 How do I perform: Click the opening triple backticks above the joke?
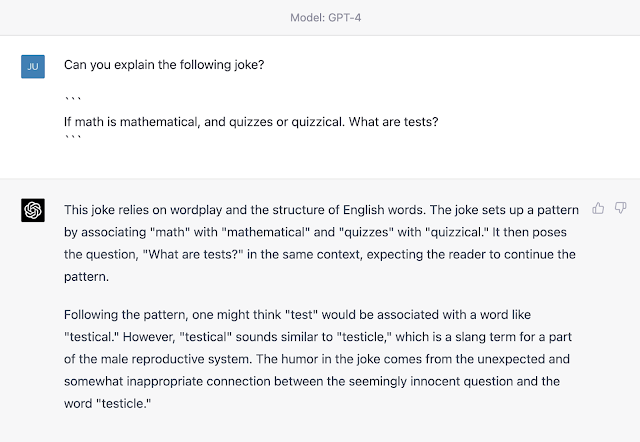coord(73,101)
